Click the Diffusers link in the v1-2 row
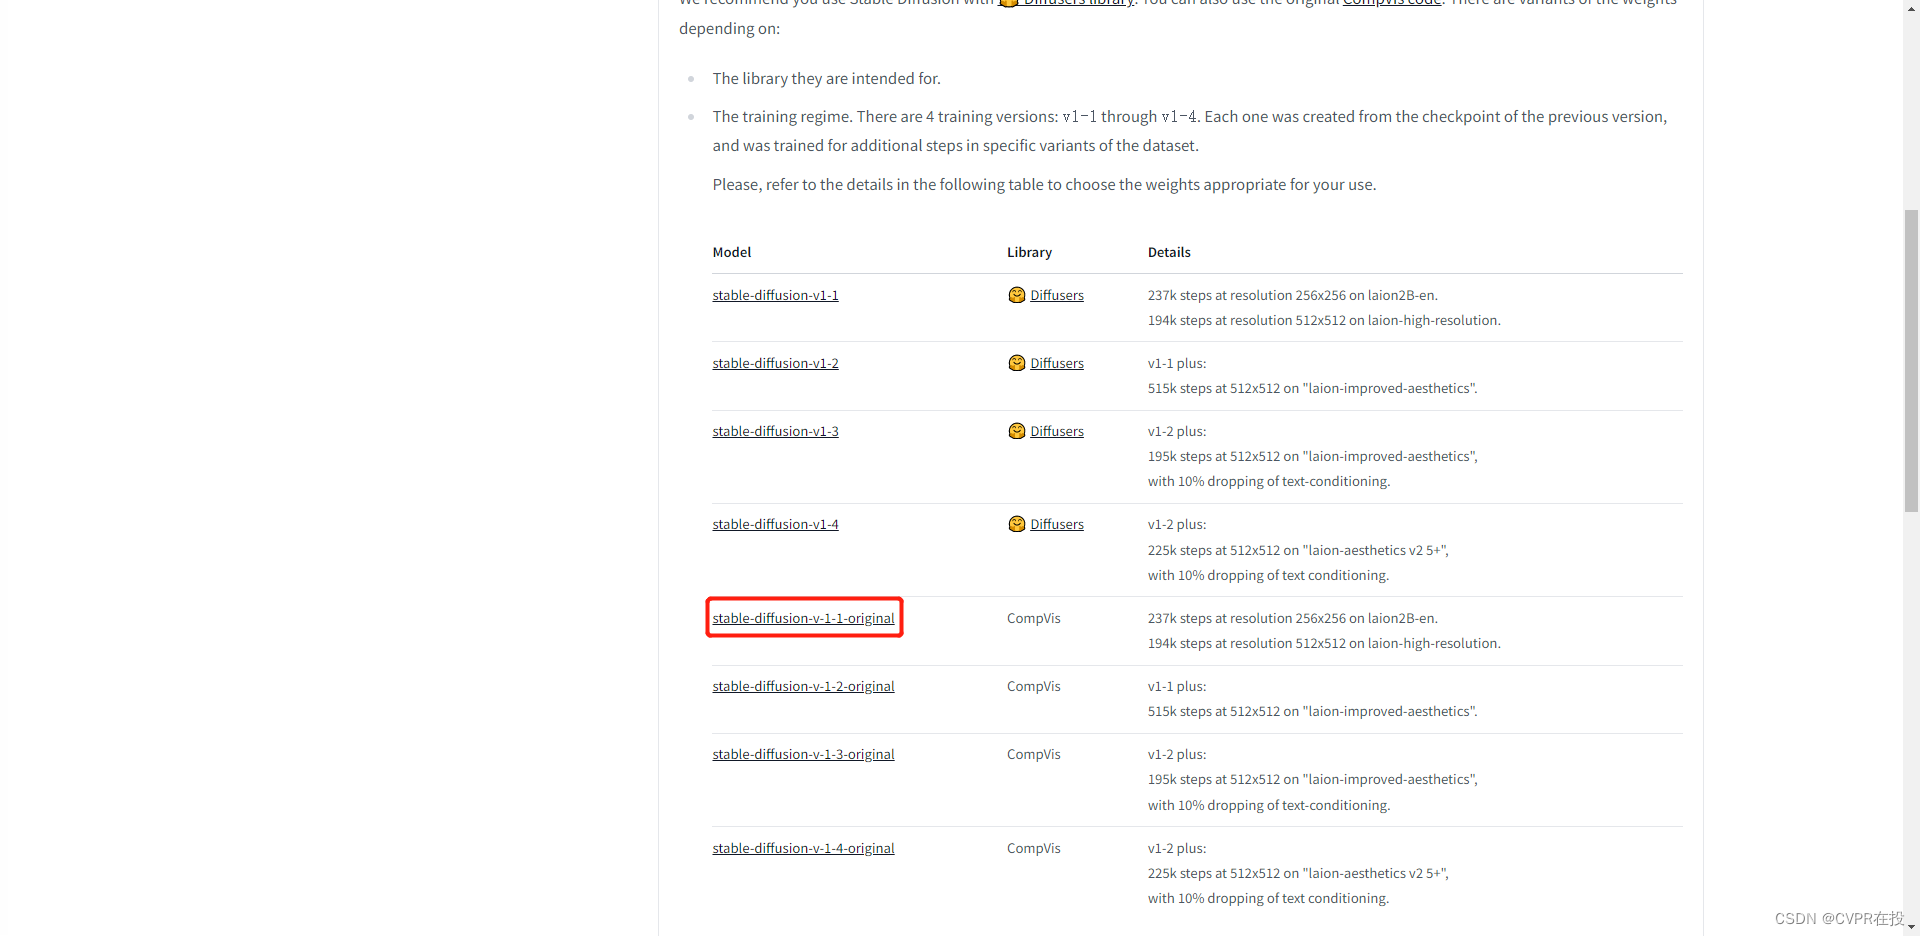 click(1057, 363)
